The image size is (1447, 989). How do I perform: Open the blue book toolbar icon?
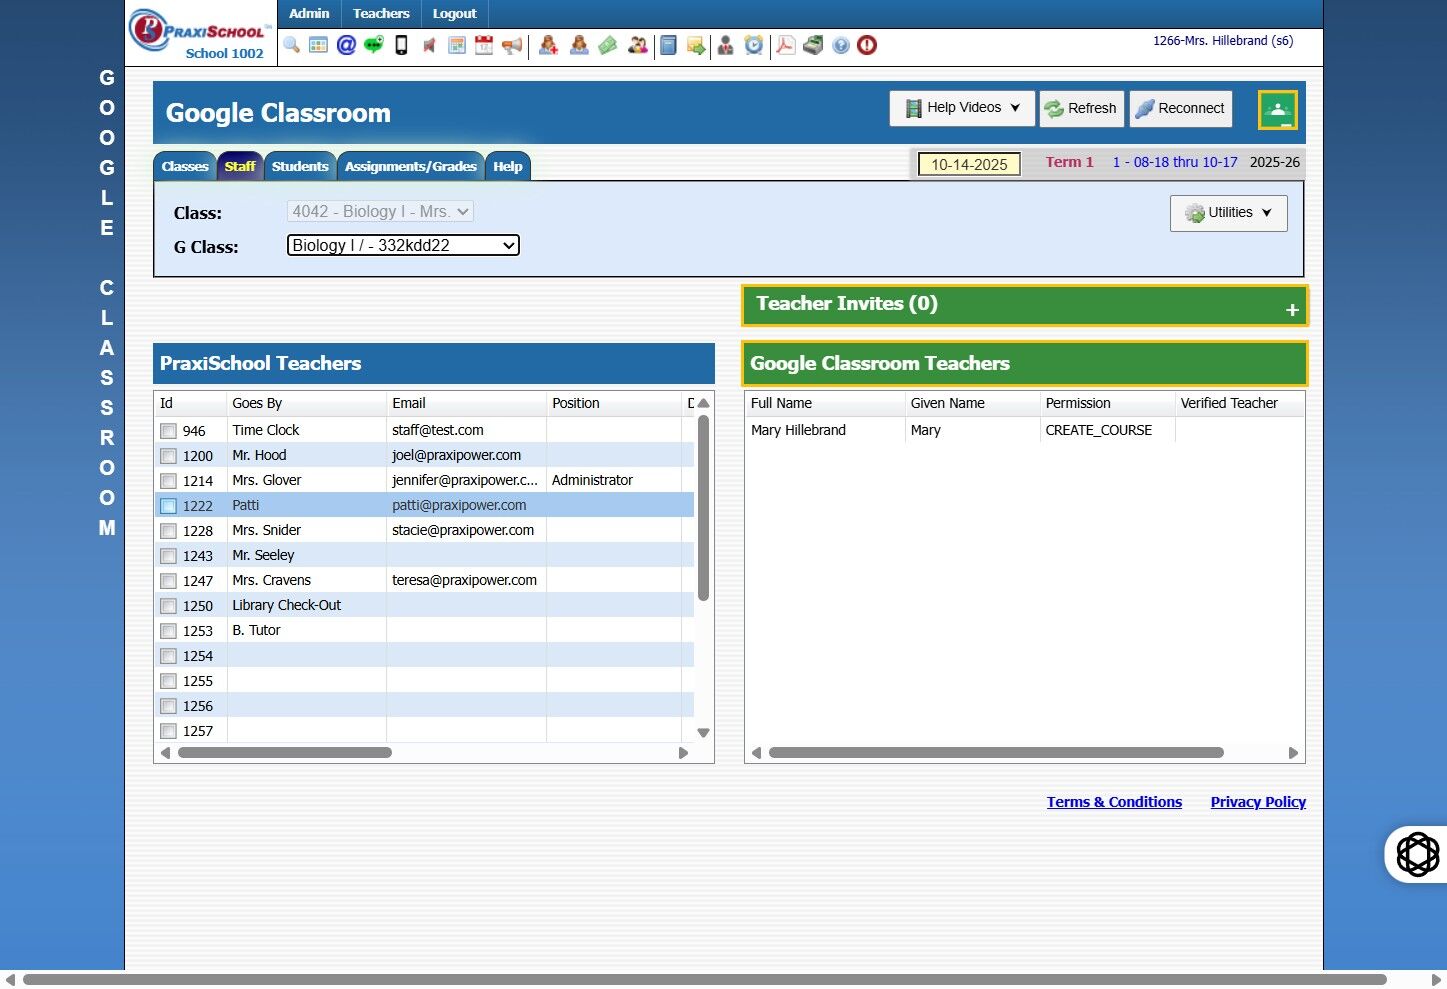(x=668, y=45)
